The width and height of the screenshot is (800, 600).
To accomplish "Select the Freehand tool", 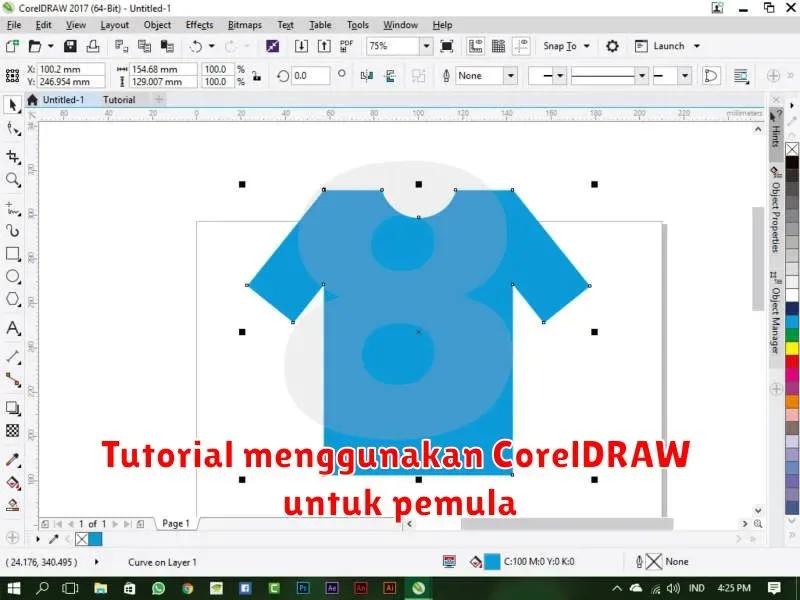I will (x=13, y=209).
